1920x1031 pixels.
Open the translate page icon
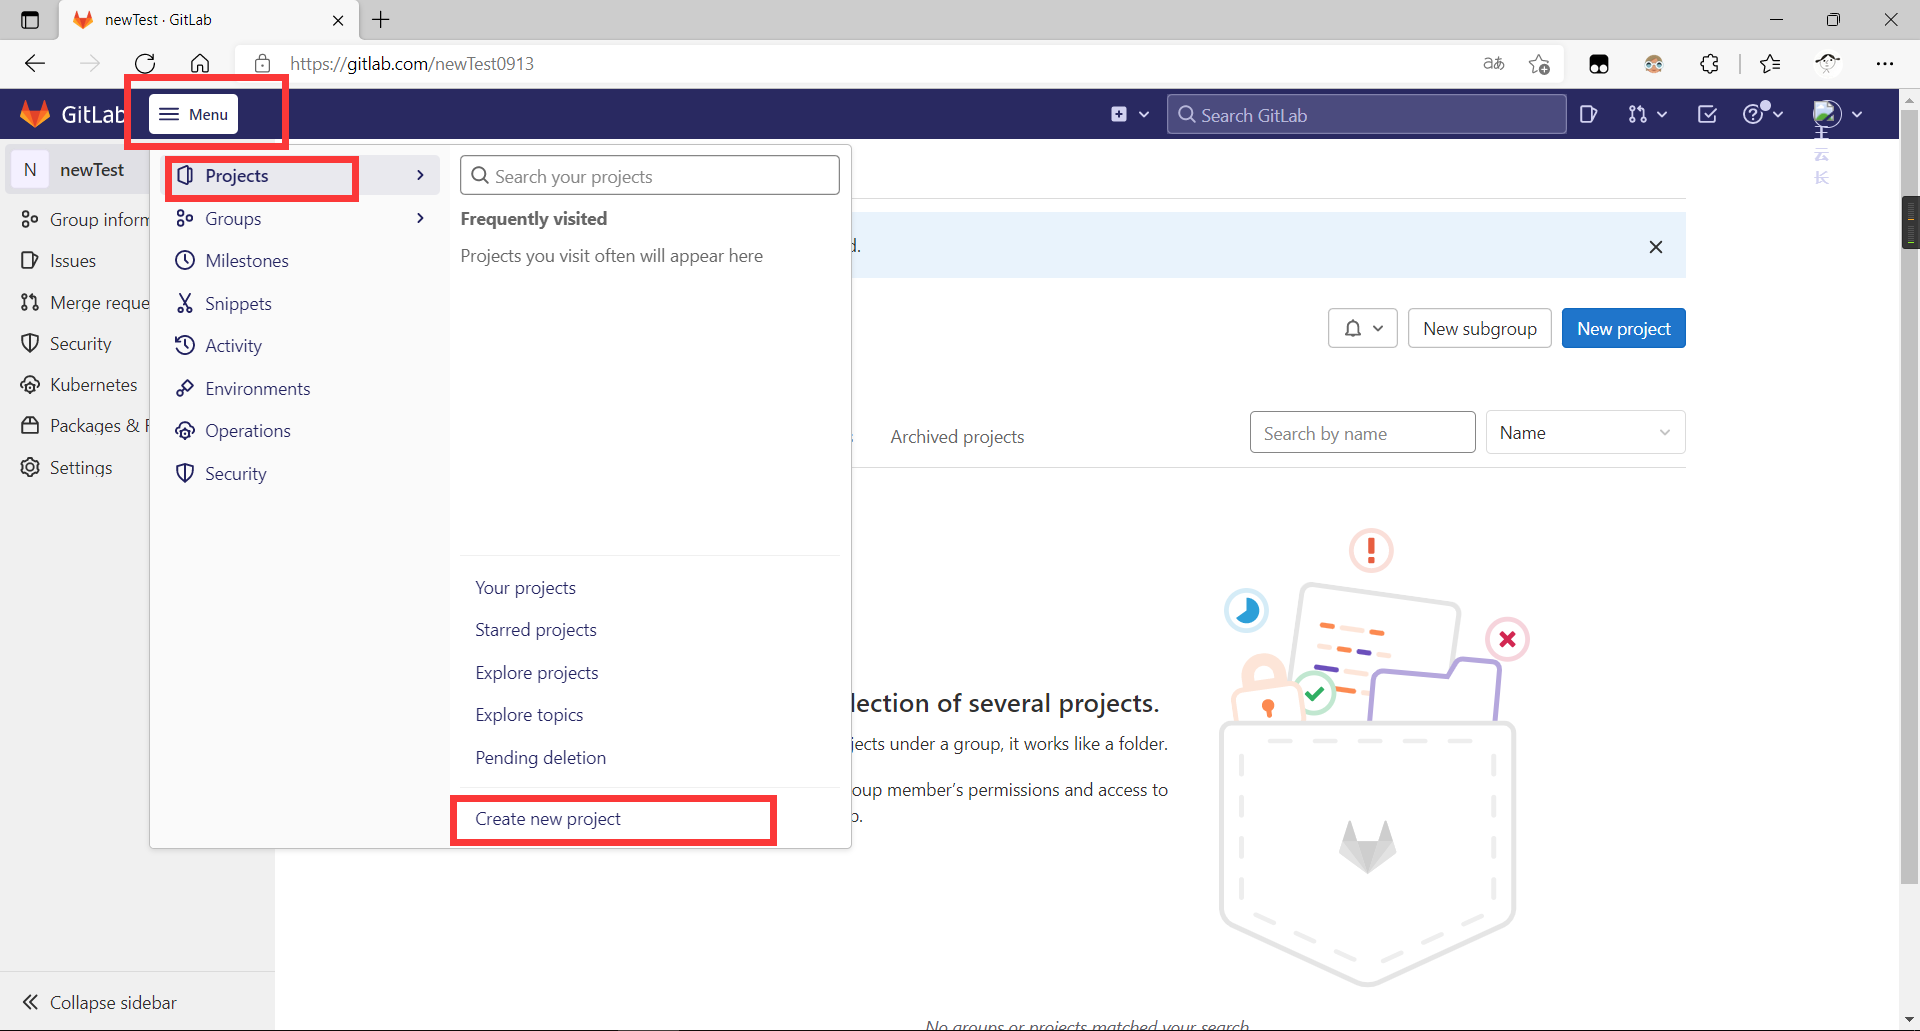(x=1494, y=64)
